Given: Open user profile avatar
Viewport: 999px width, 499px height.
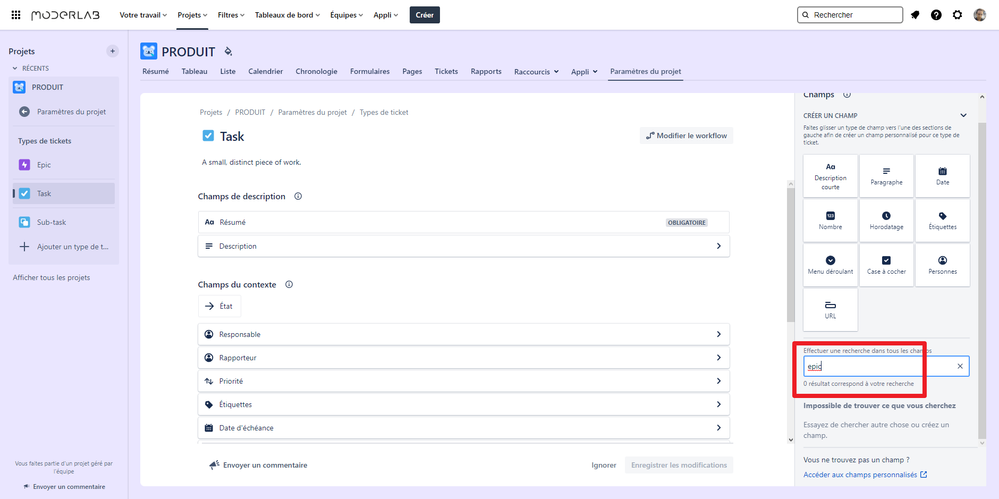Looking at the screenshot, I should click(x=980, y=15).
